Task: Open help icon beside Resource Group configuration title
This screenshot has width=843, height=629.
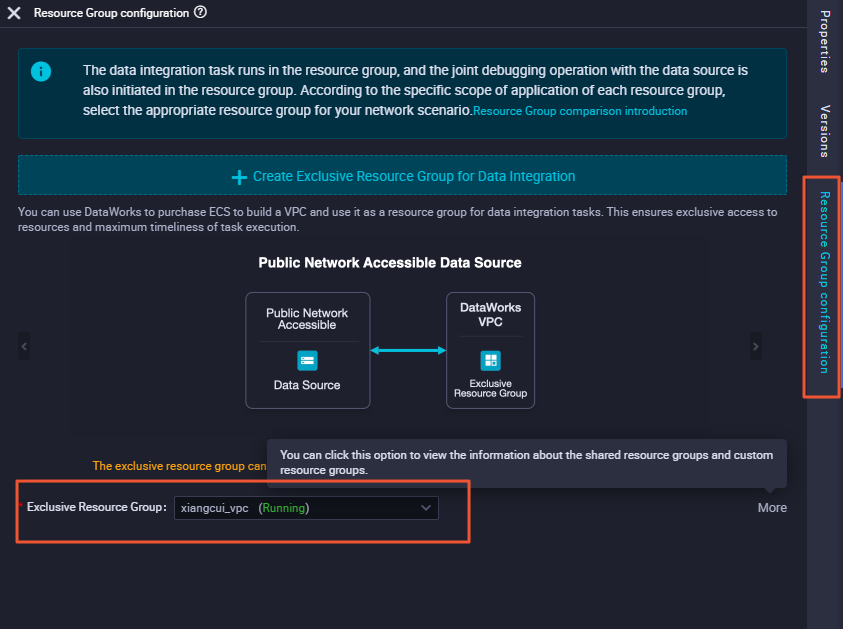Action: pyautogui.click(x=201, y=12)
